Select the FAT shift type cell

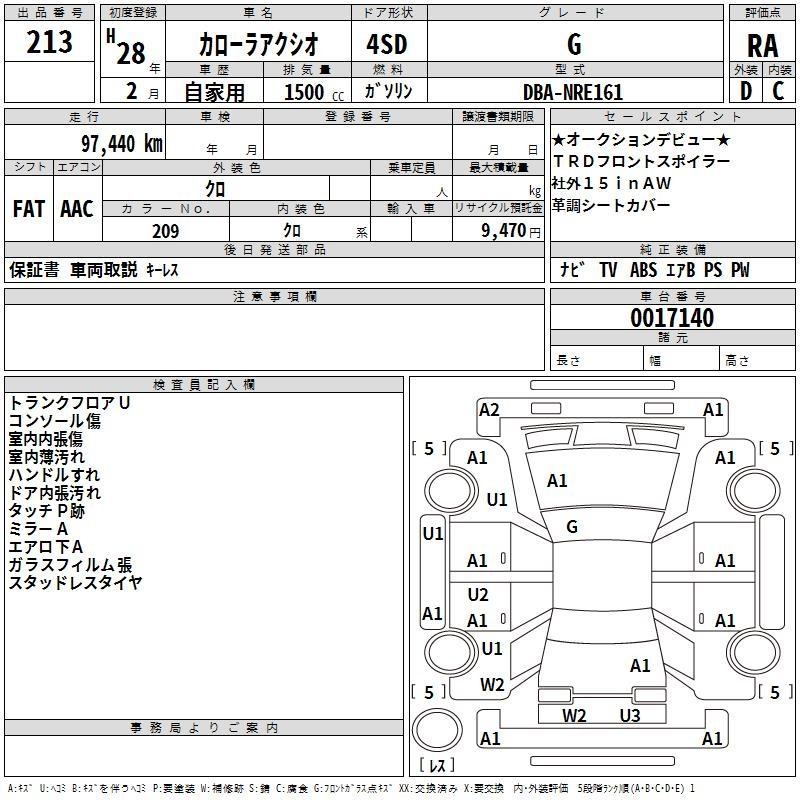pos(28,208)
